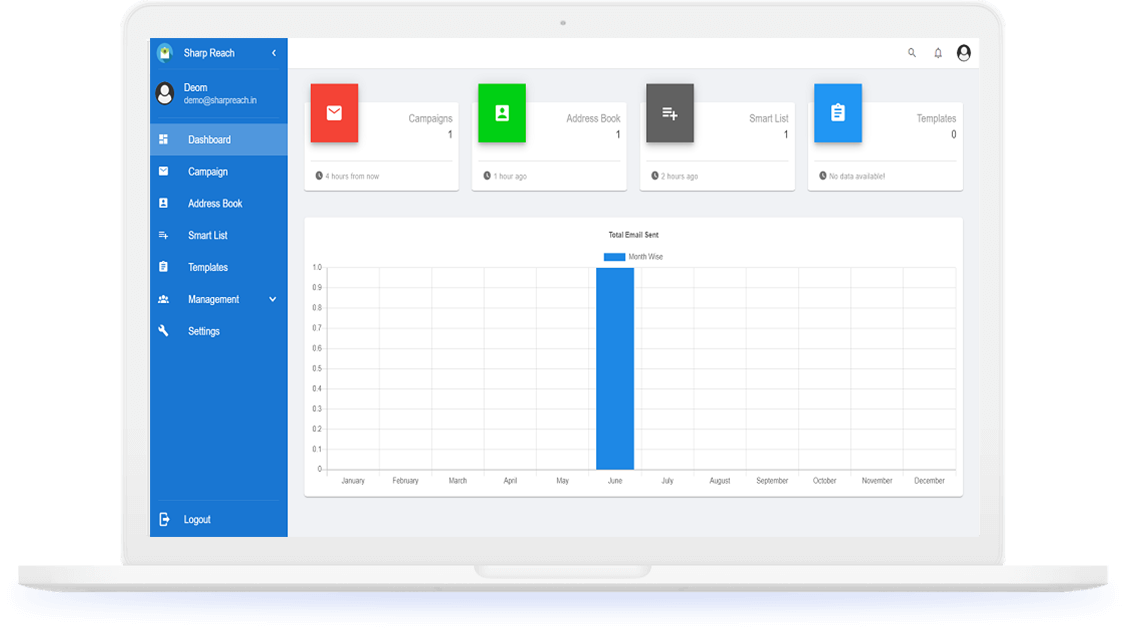This screenshot has width=1126, height=630.
Task: Click the Logout link text
Action: (x=197, y=520)
